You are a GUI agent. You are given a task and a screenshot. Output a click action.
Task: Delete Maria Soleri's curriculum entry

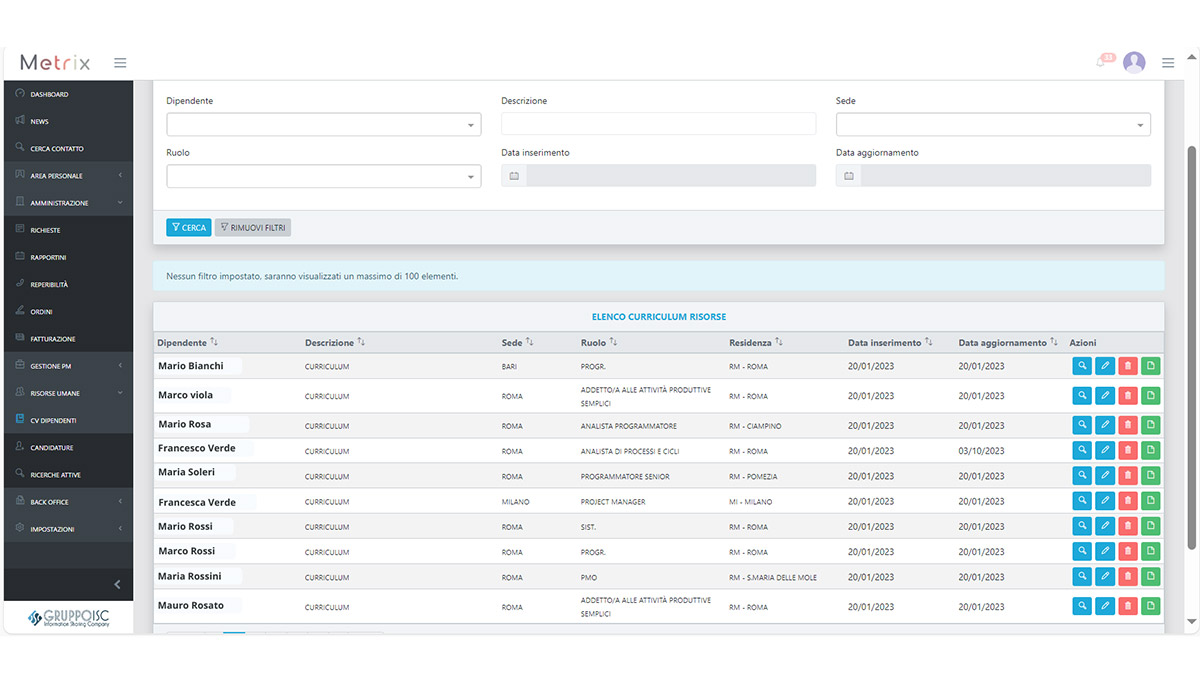pyautogui.click(x=1128, y=476)
